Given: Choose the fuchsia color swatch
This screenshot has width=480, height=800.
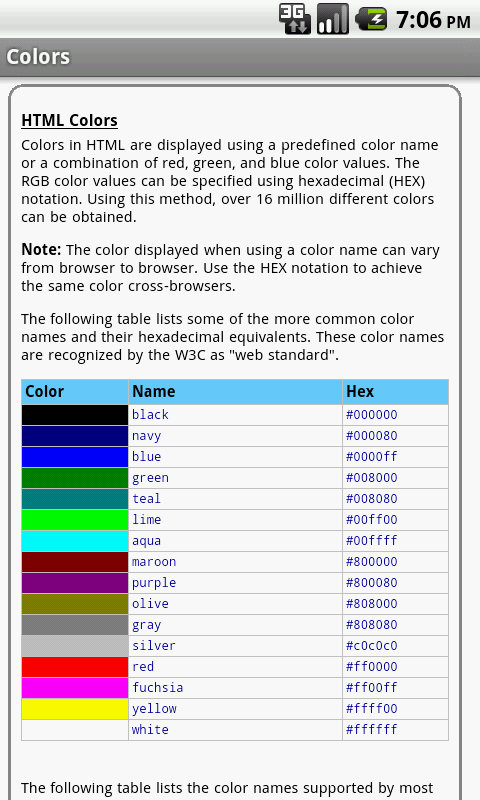Looking at the screenshot, I should (x=74, y=687).
